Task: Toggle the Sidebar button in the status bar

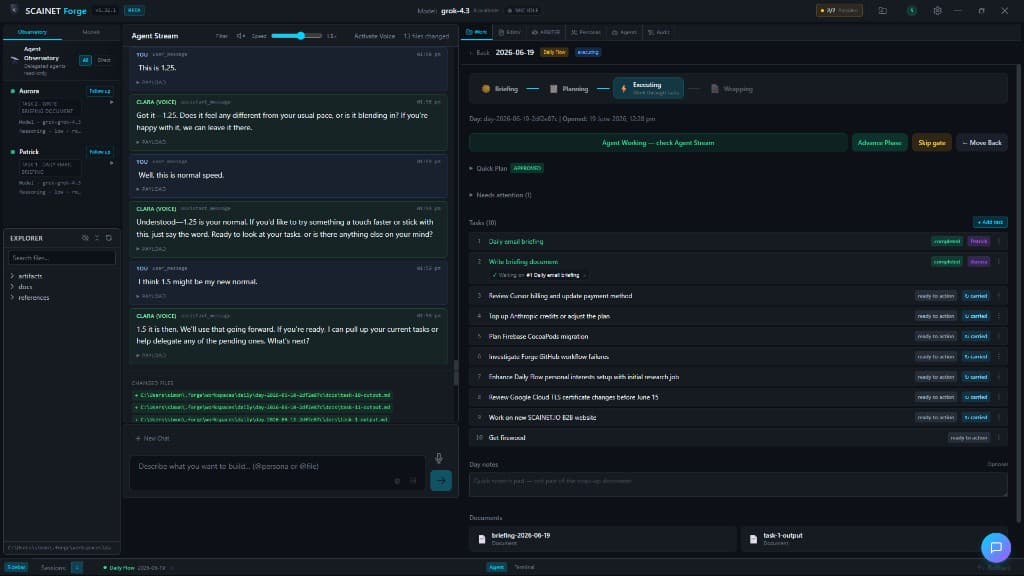Action: coord(16,568)
